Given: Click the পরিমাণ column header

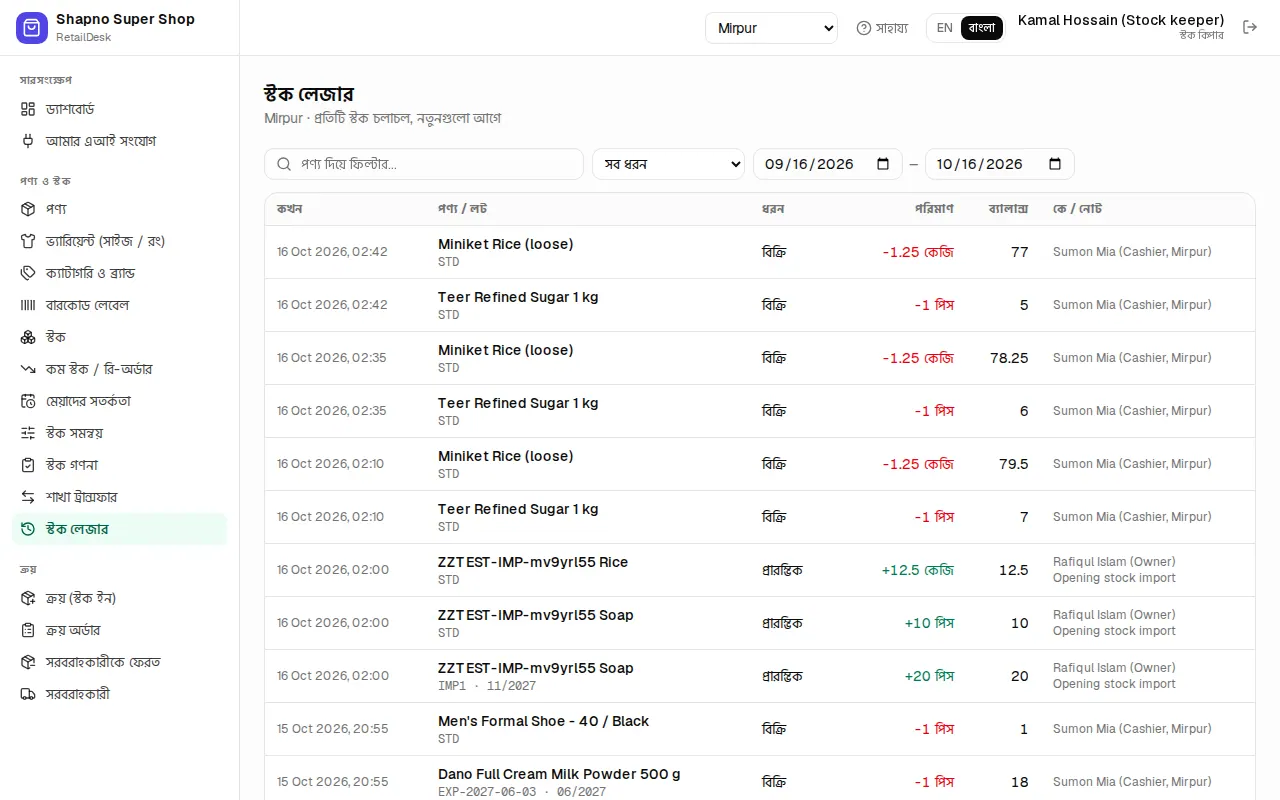Looking at the screenshot, I should click(934, 209).
